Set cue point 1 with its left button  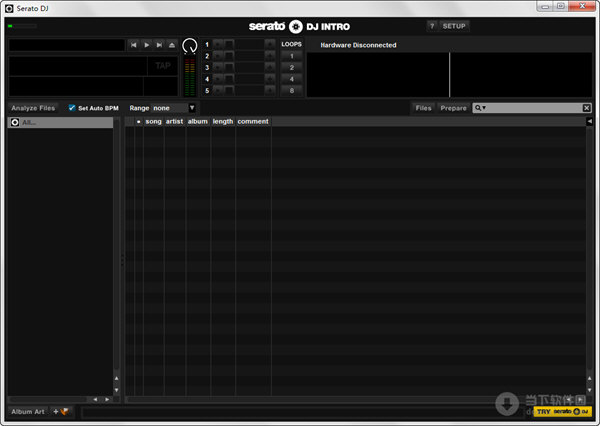tap(218, 44)
